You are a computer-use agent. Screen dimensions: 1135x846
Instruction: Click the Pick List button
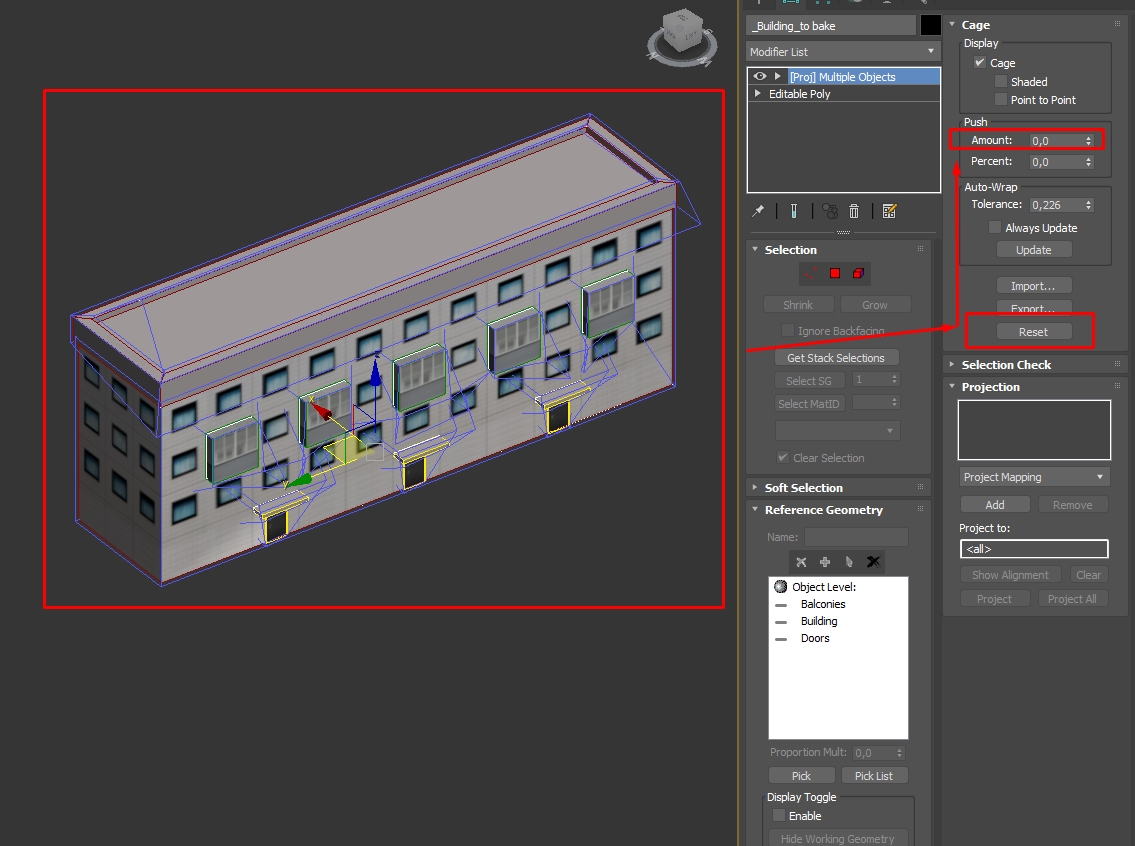[x=874, y=776]
